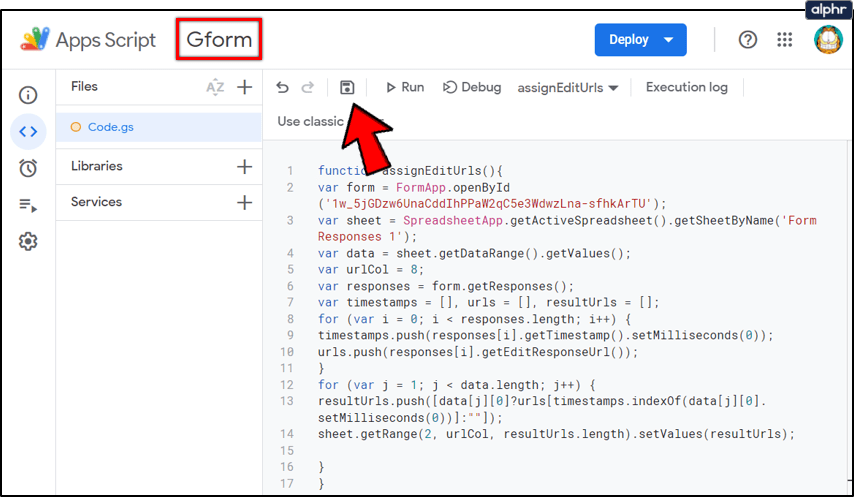Screen dimensions: 854x497
Task: Click the Files panel heading
Action: click(x=84, y=86)
